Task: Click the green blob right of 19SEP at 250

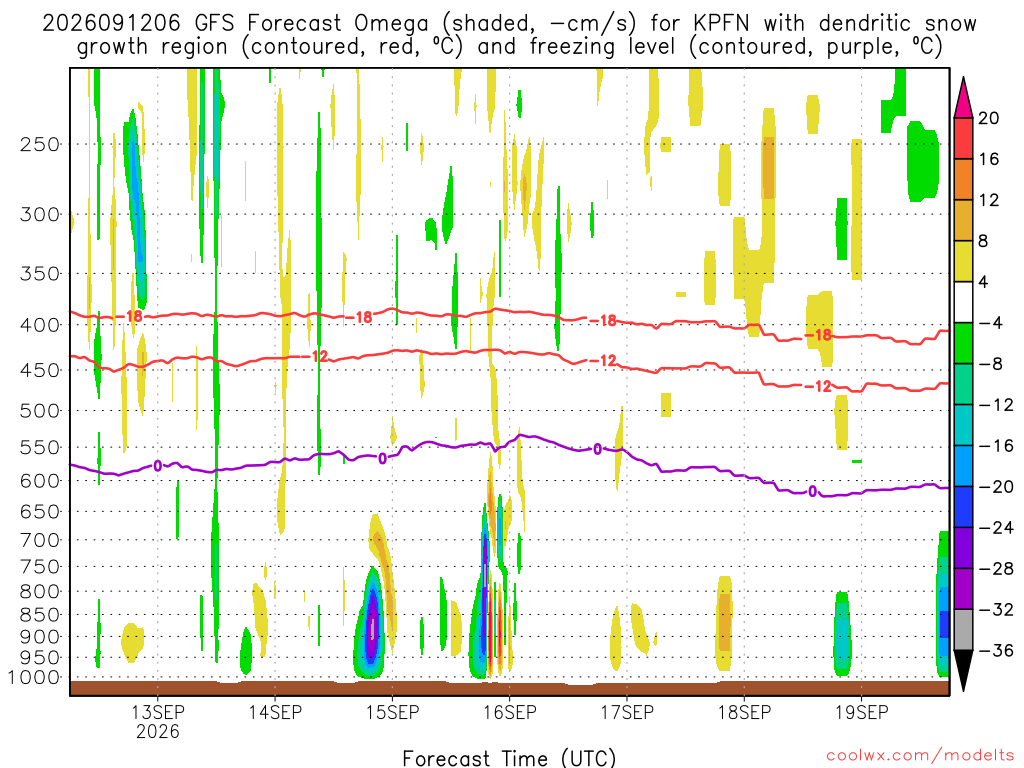Action: click(922, 161)
